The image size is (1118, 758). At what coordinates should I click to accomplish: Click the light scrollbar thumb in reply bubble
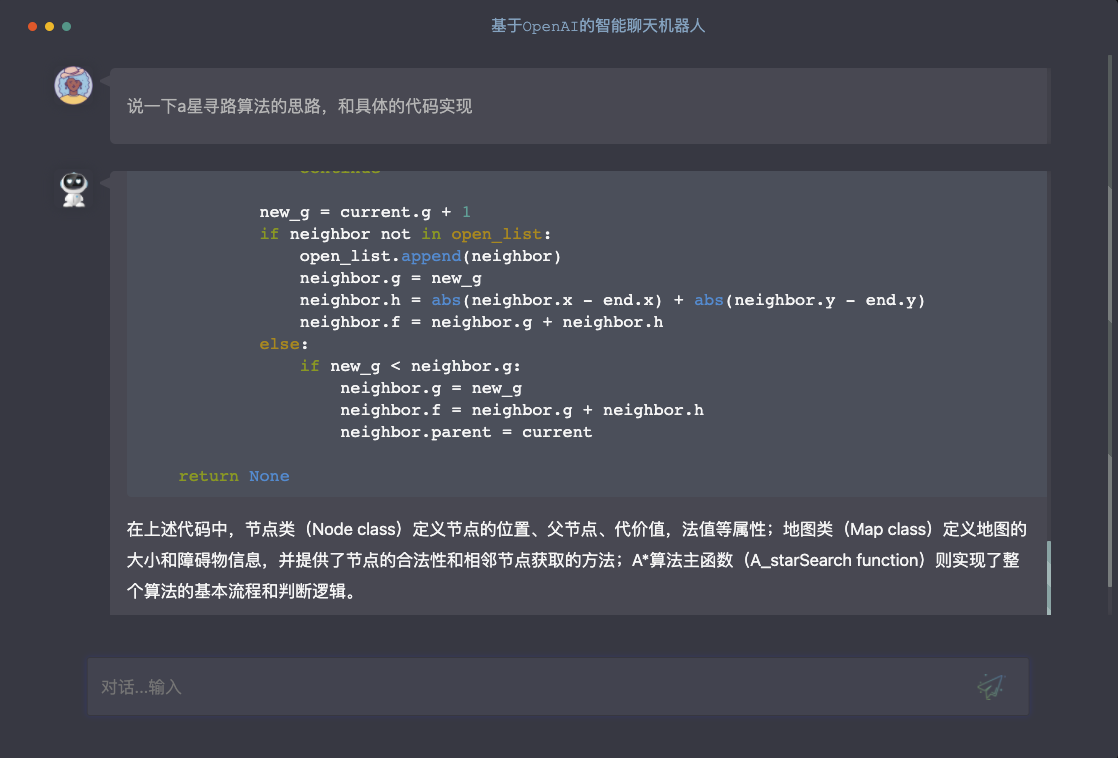(1048, 577)
